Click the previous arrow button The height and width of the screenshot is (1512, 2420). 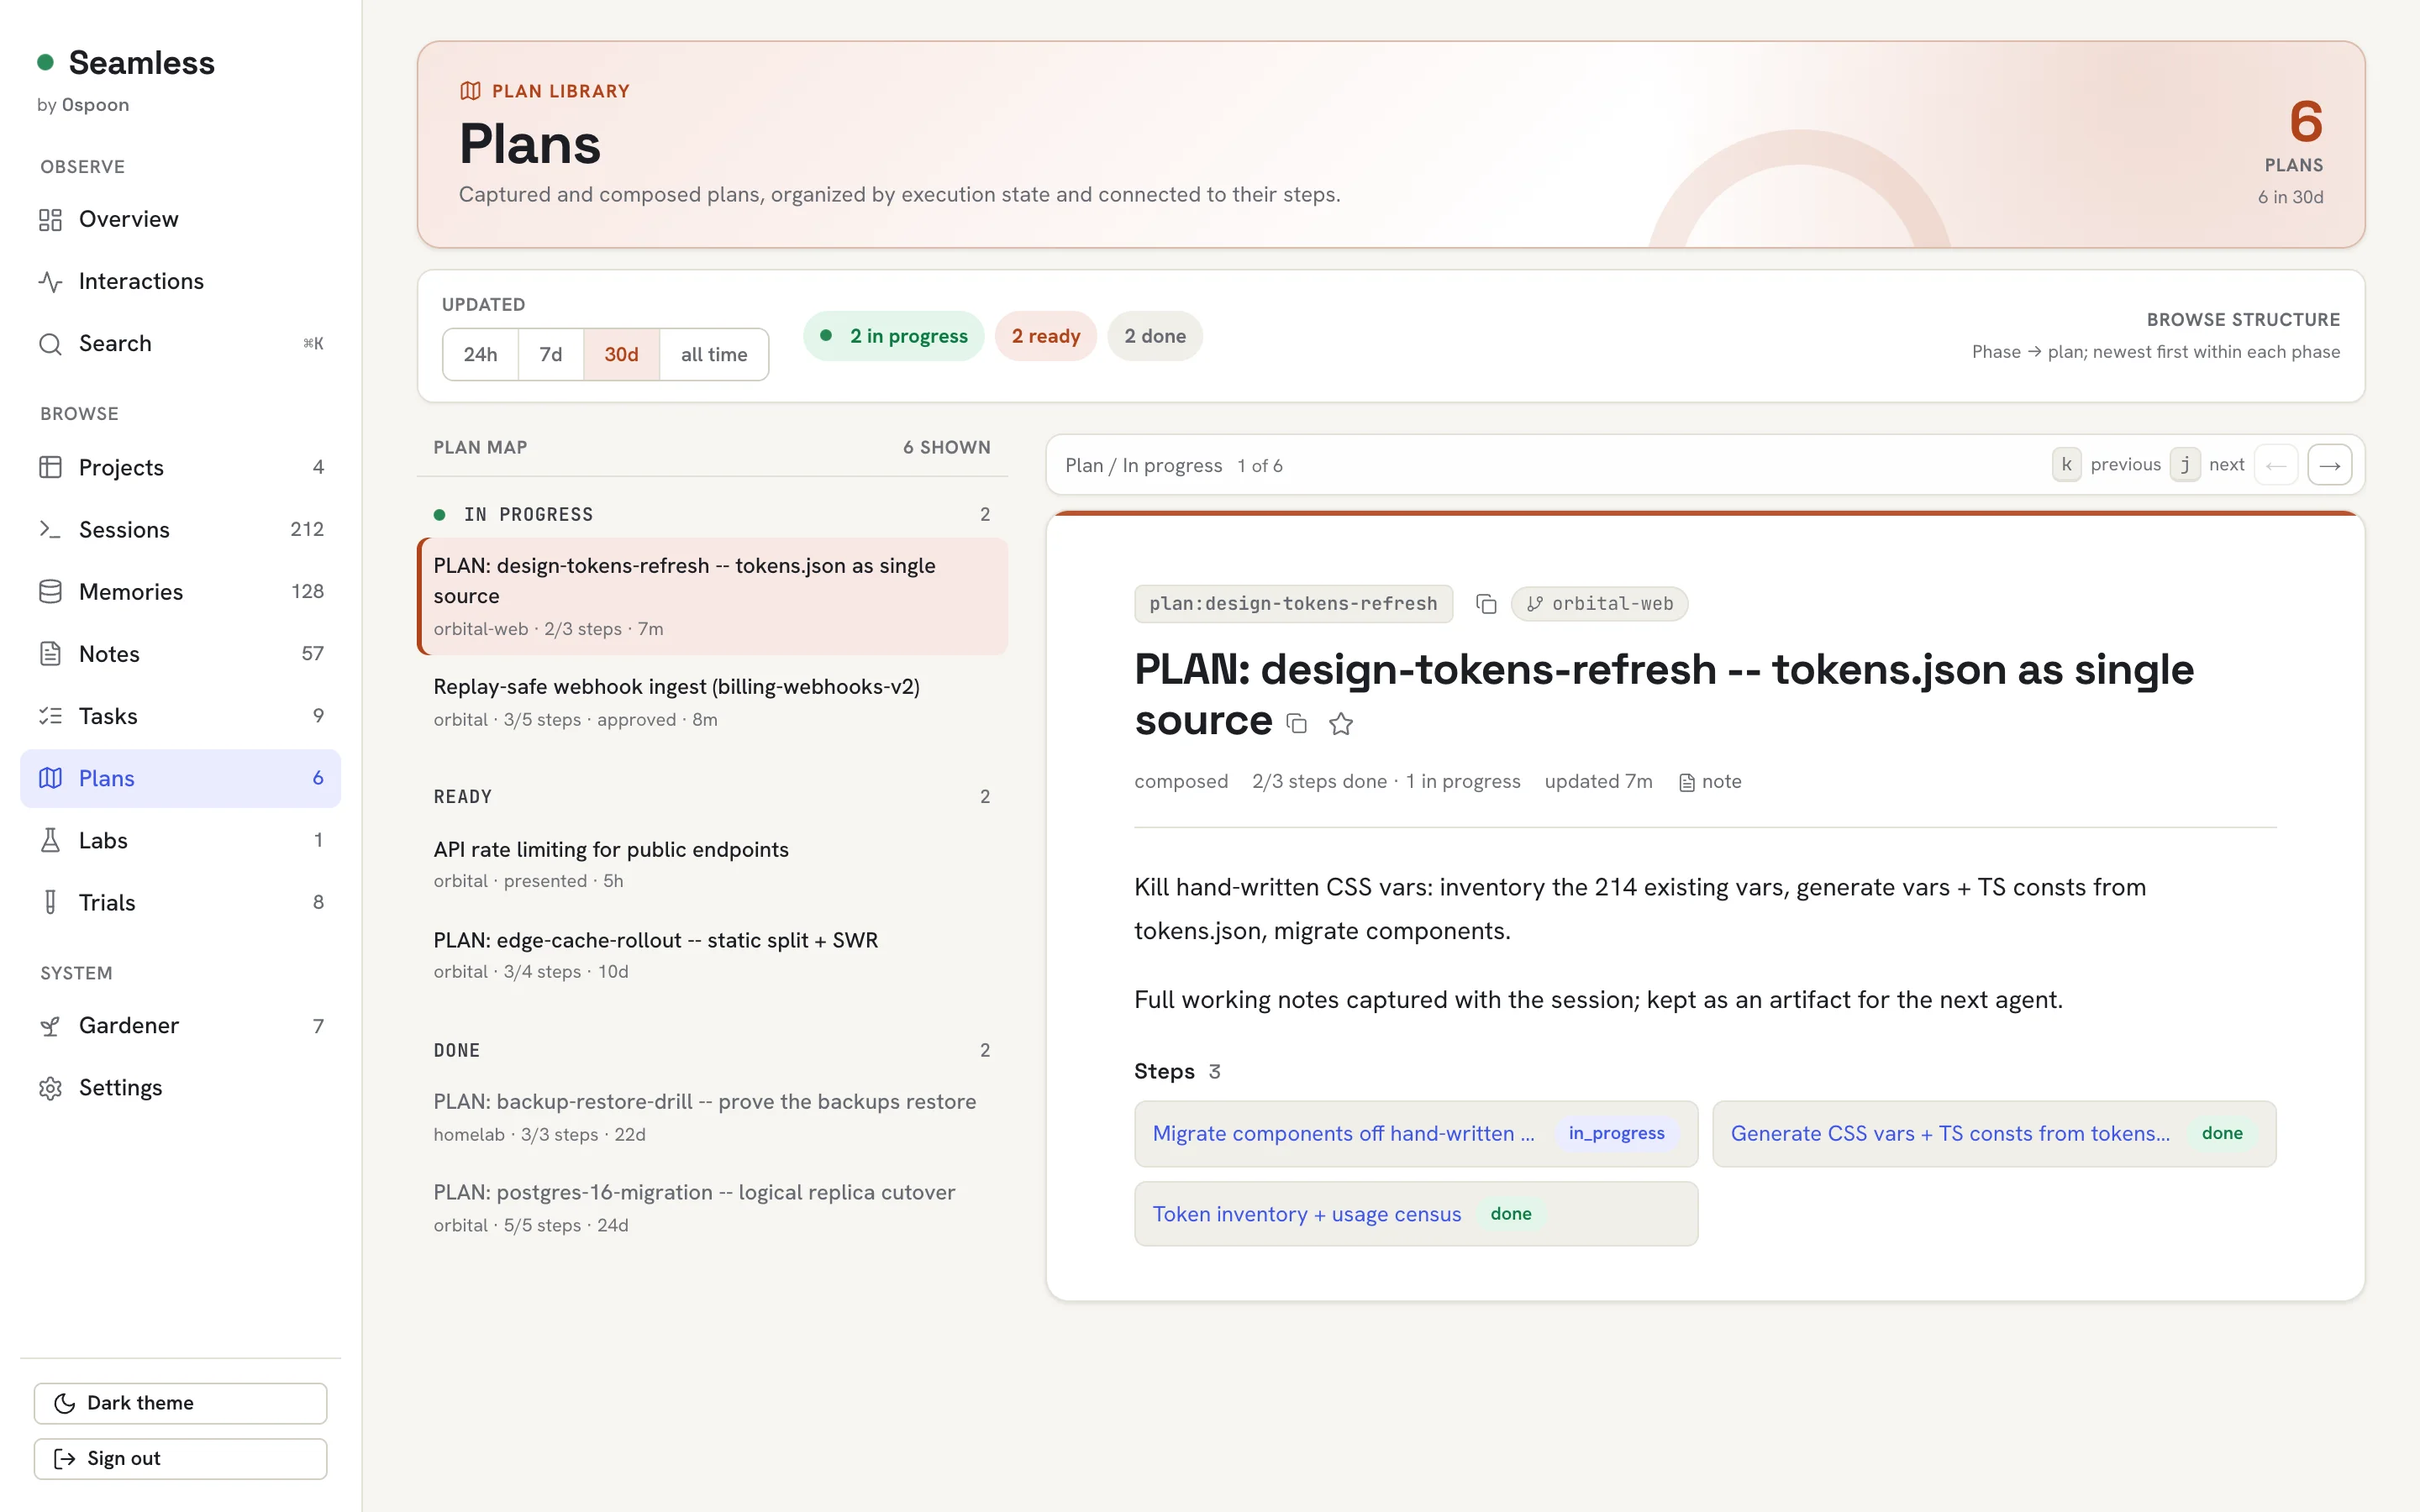[2276, 465]
